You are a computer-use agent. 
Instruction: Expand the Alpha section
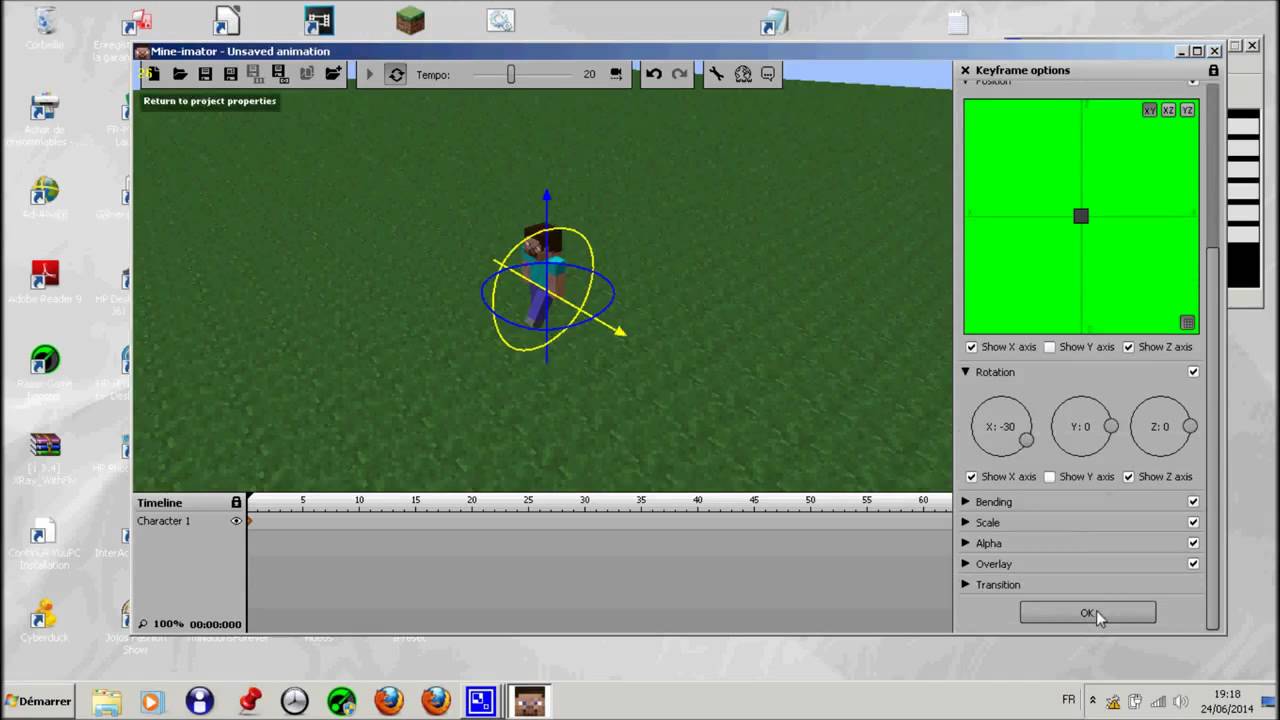click(x=966, y=544)
